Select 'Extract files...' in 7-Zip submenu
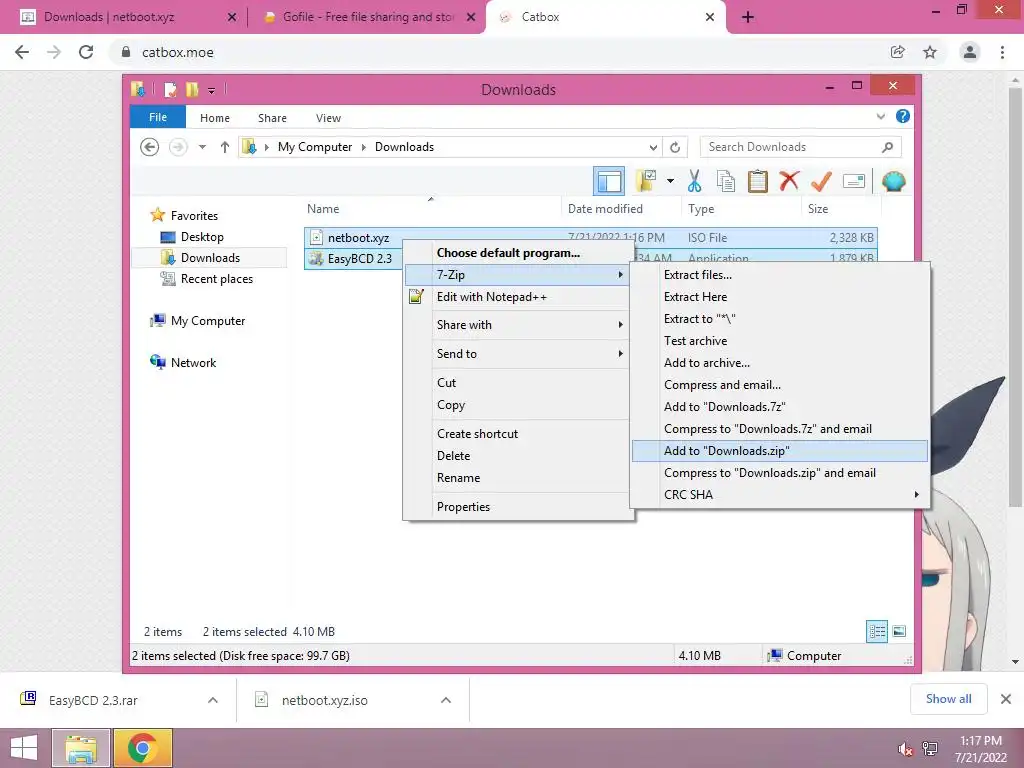This screenshot has height=768, width=1024. pos(780,275)
